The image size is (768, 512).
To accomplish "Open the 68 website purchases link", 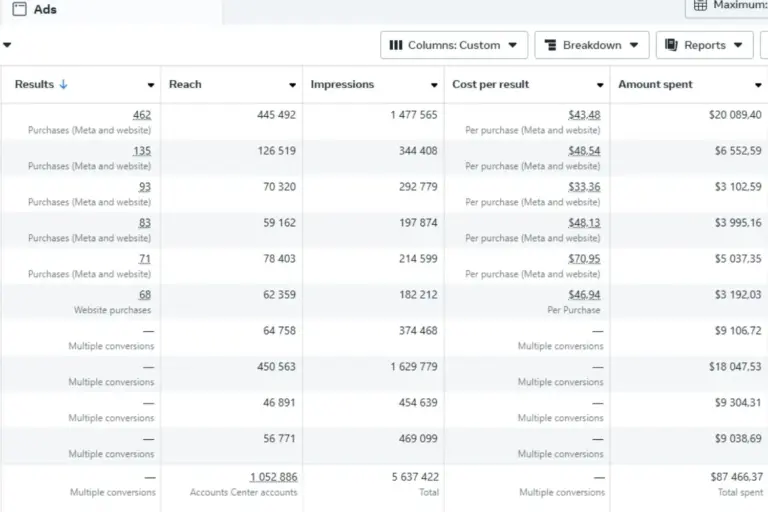I will click(145, 294).
